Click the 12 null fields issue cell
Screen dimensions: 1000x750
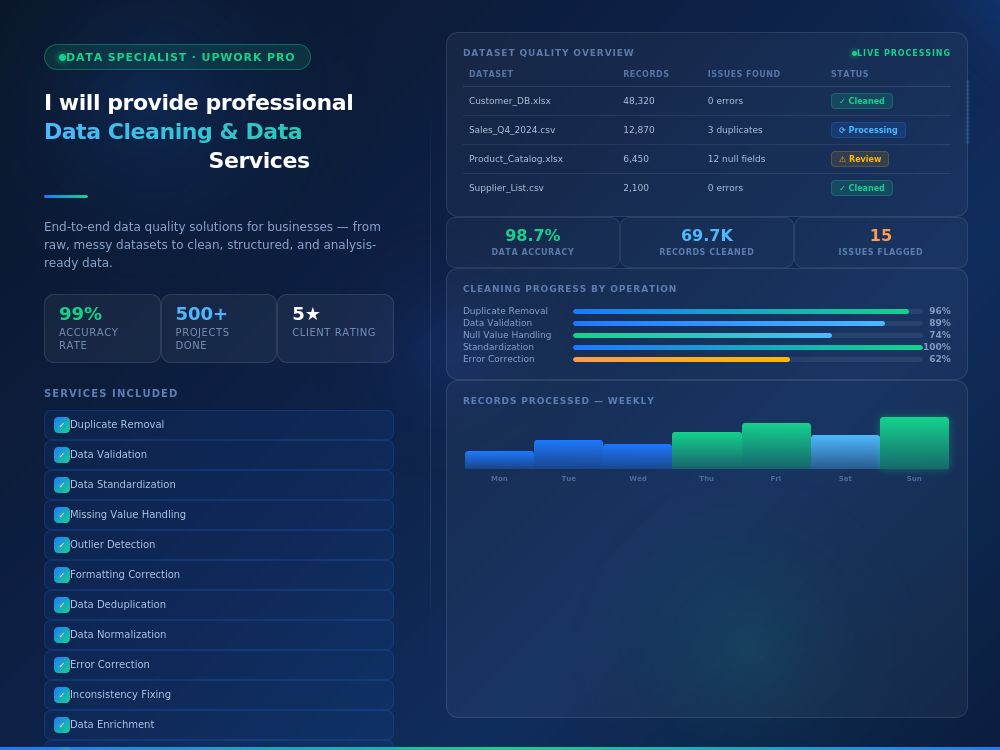(736, 159)
